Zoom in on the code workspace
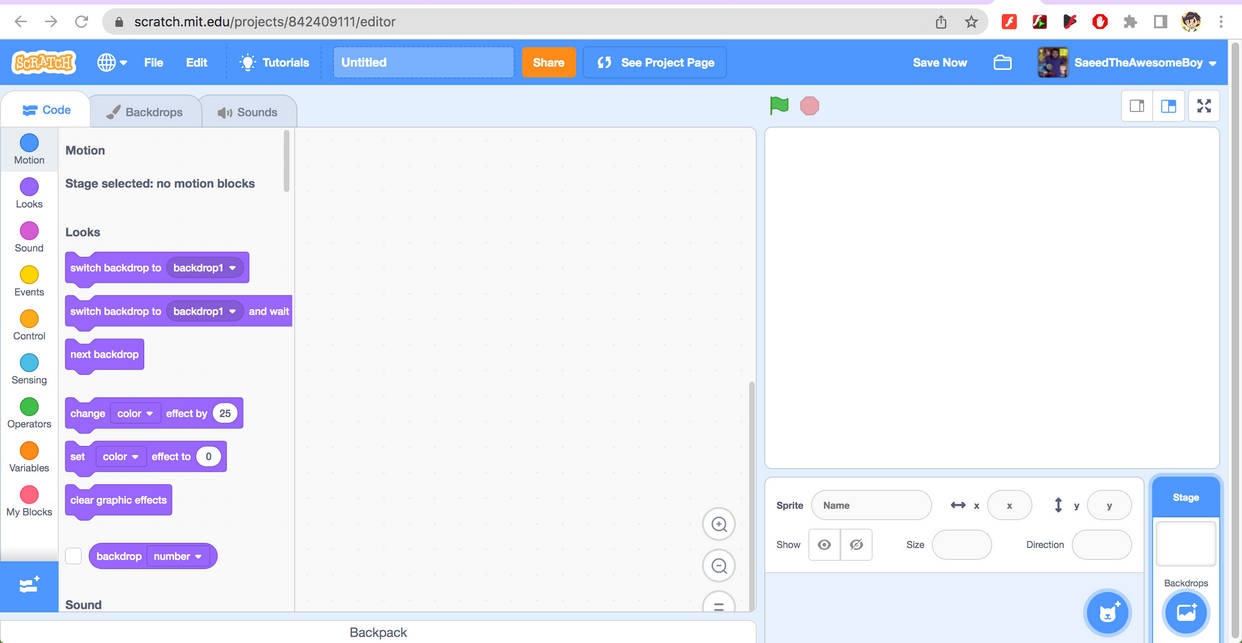1242x643 pixels. coord(719,523)
